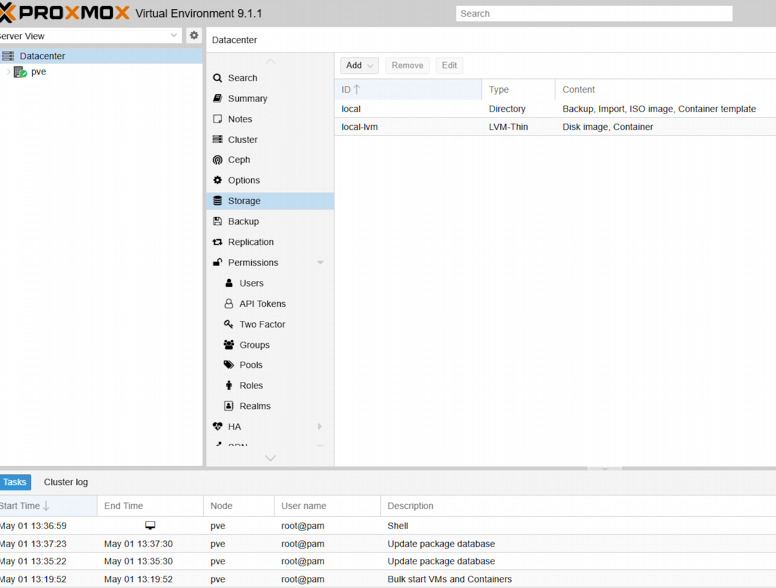Select the local-lvm storage row
Image resolution: width=776 pixels, height=588 pixels.
coord(555,127)
